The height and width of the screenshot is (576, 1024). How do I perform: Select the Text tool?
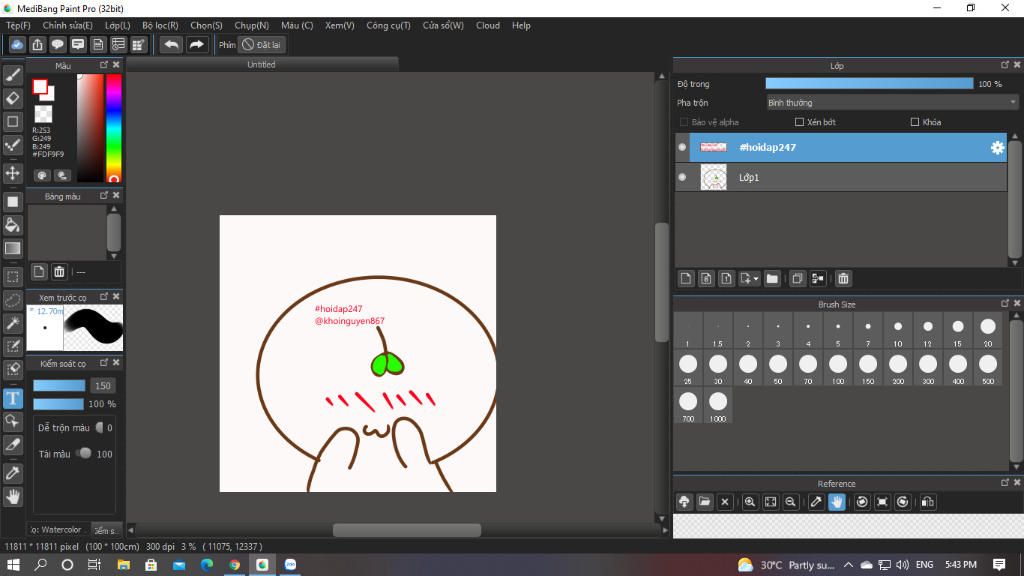[x=12, y=398]
